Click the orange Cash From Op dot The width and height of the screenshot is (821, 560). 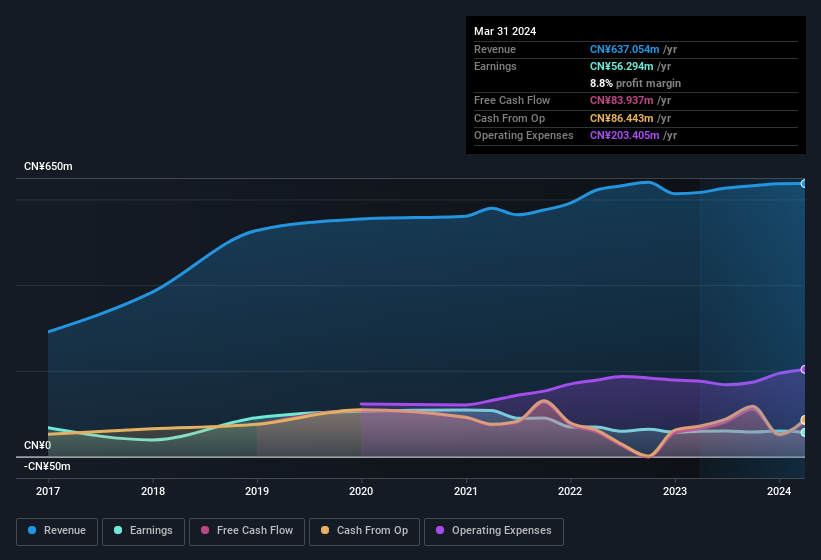325,530
